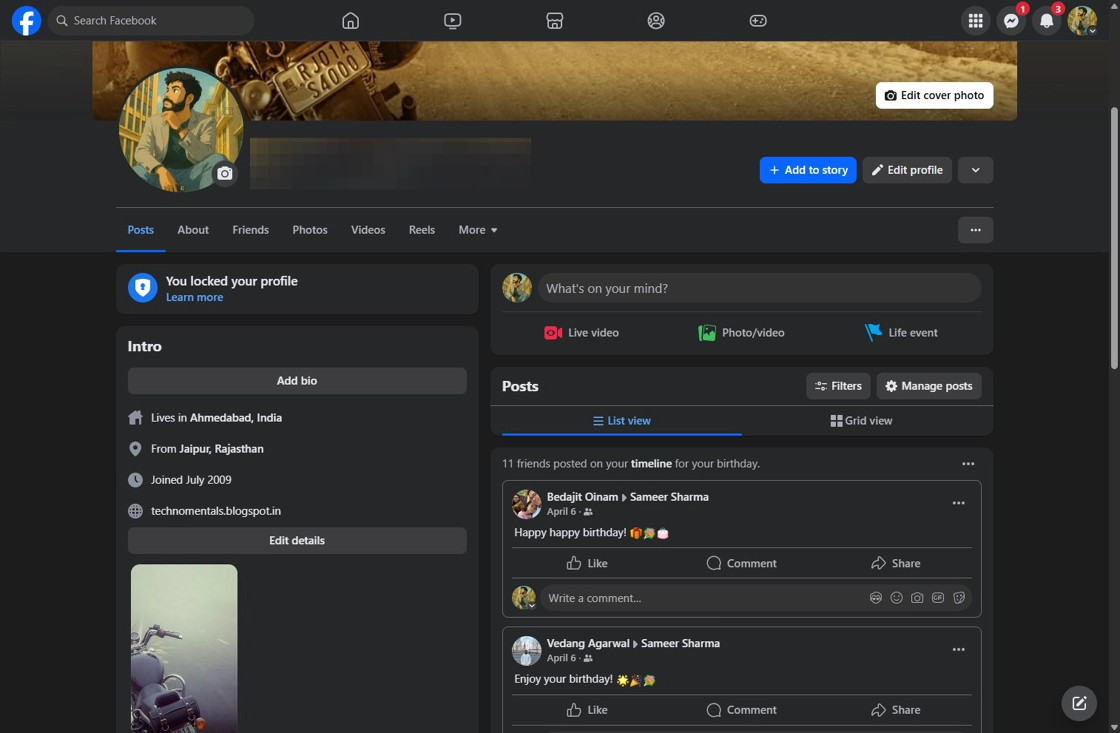Comment on Vedang Agarwal's post
Viewport: 1120px width, 733px height.
741,709
